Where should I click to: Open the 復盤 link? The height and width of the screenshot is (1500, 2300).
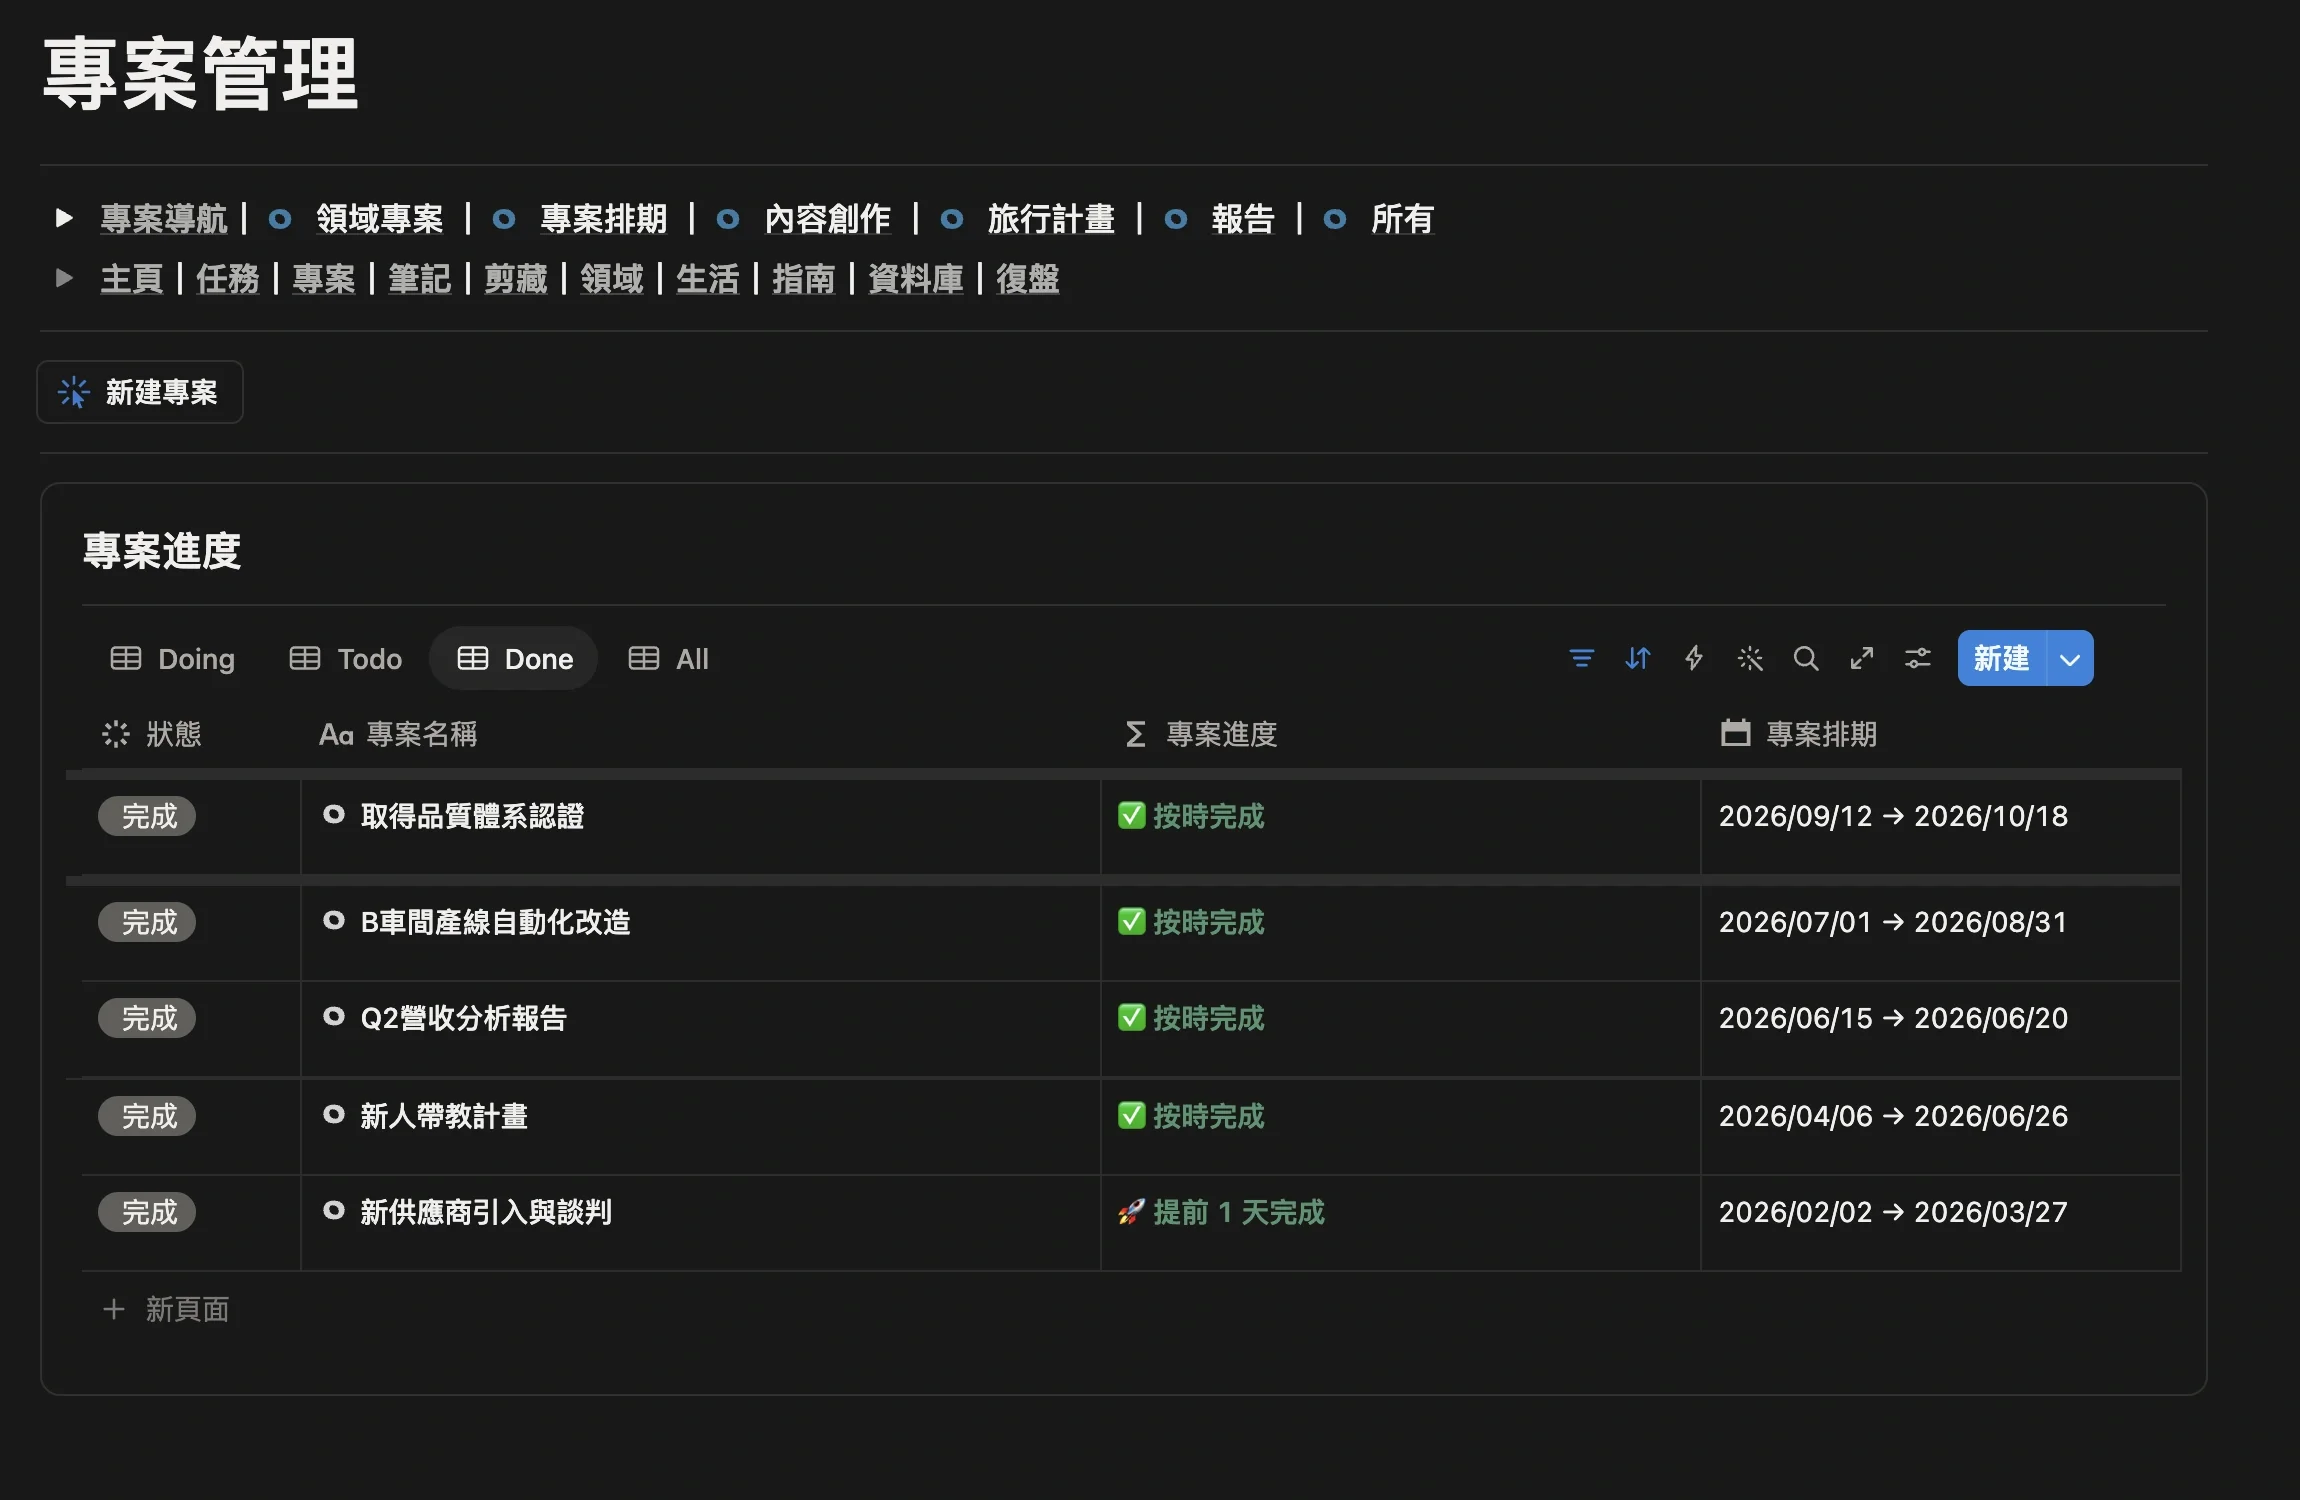point(1028,278)
